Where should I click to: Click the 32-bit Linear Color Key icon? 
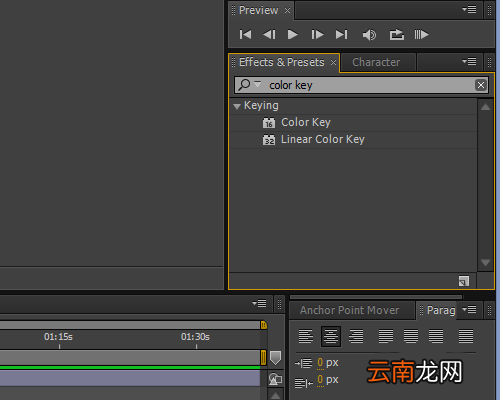(x=269, y=140)
